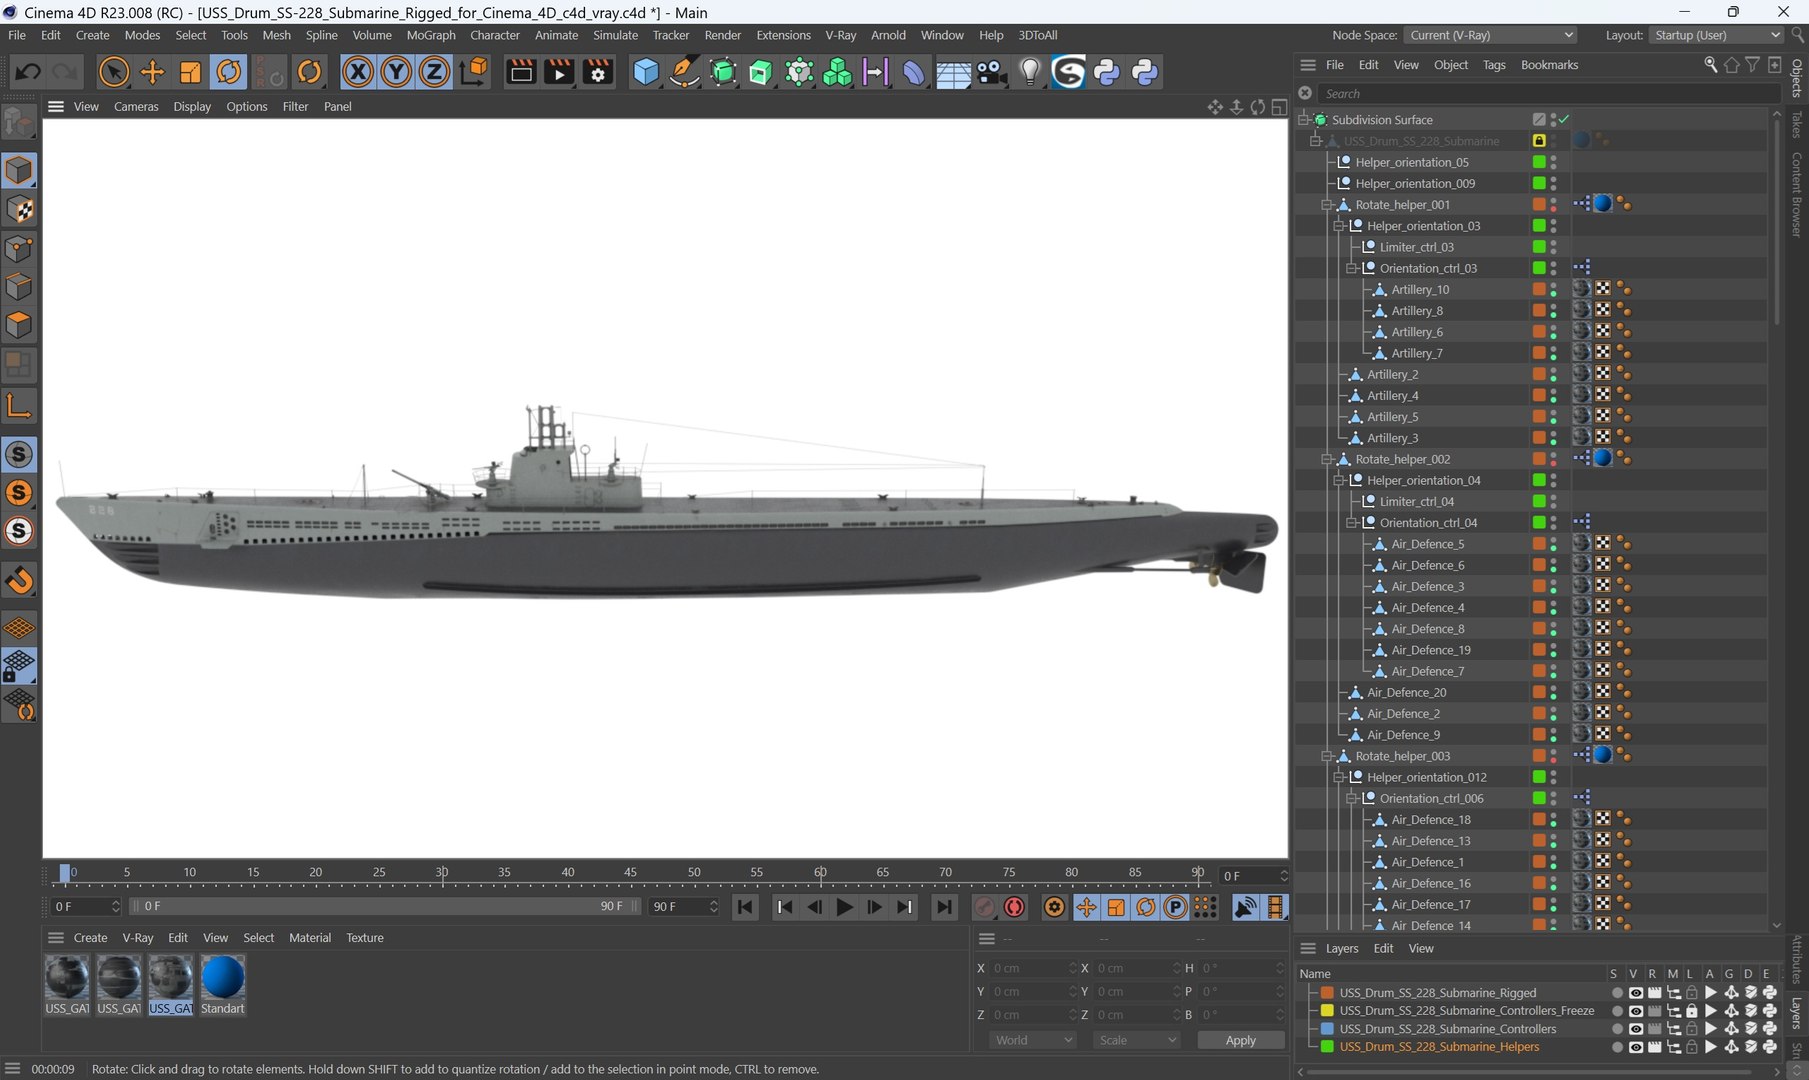Screen dimensions: 1809x1080
Task: Select the Live Selection tool
Action: (114, 72)
